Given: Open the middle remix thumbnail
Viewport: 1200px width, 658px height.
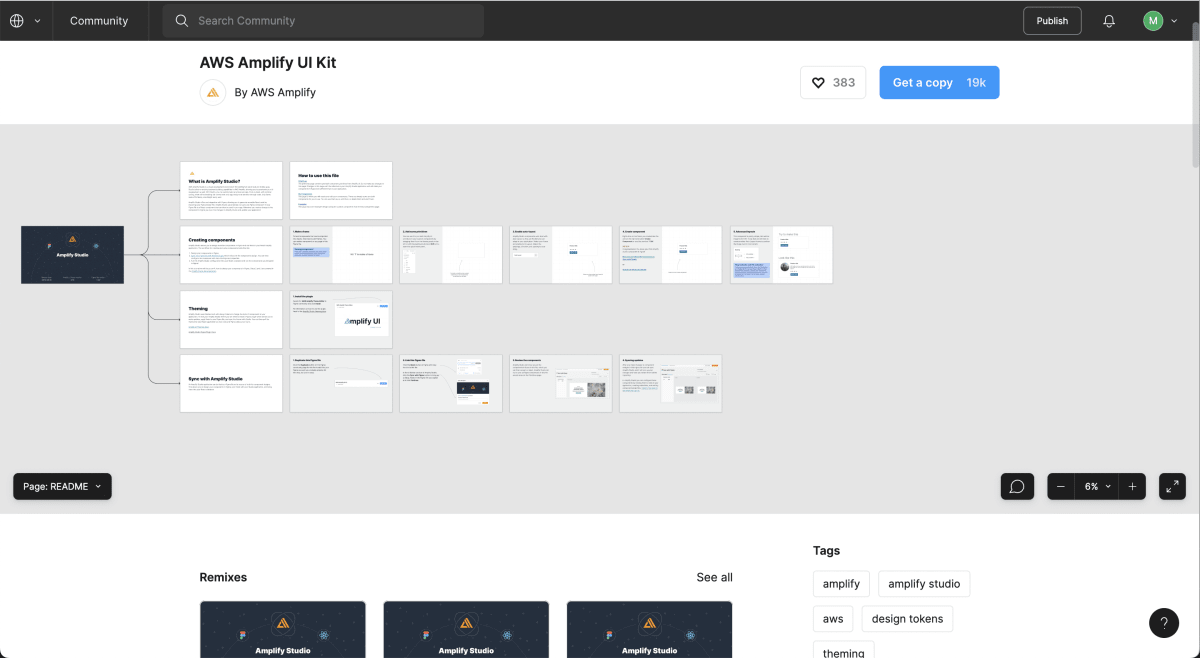Looking at the screenshot, I should 466,629.
